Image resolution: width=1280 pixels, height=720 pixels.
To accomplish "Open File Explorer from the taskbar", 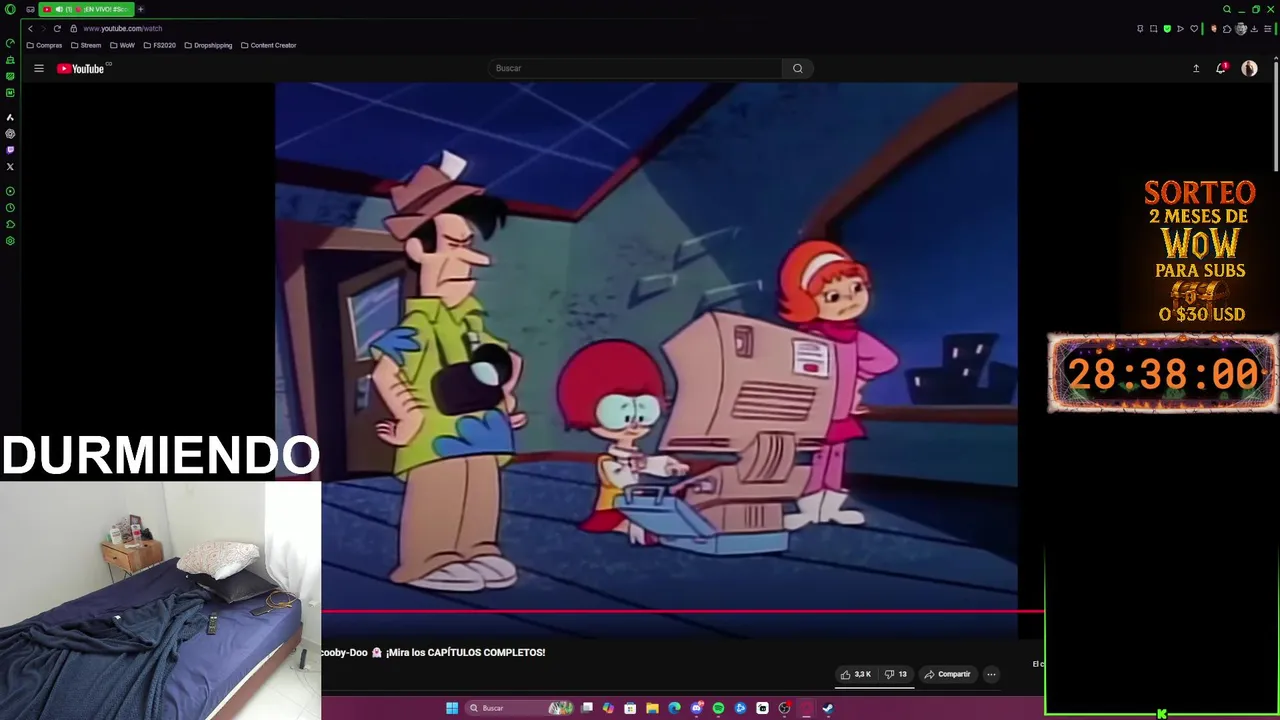I will pos(652,708).
